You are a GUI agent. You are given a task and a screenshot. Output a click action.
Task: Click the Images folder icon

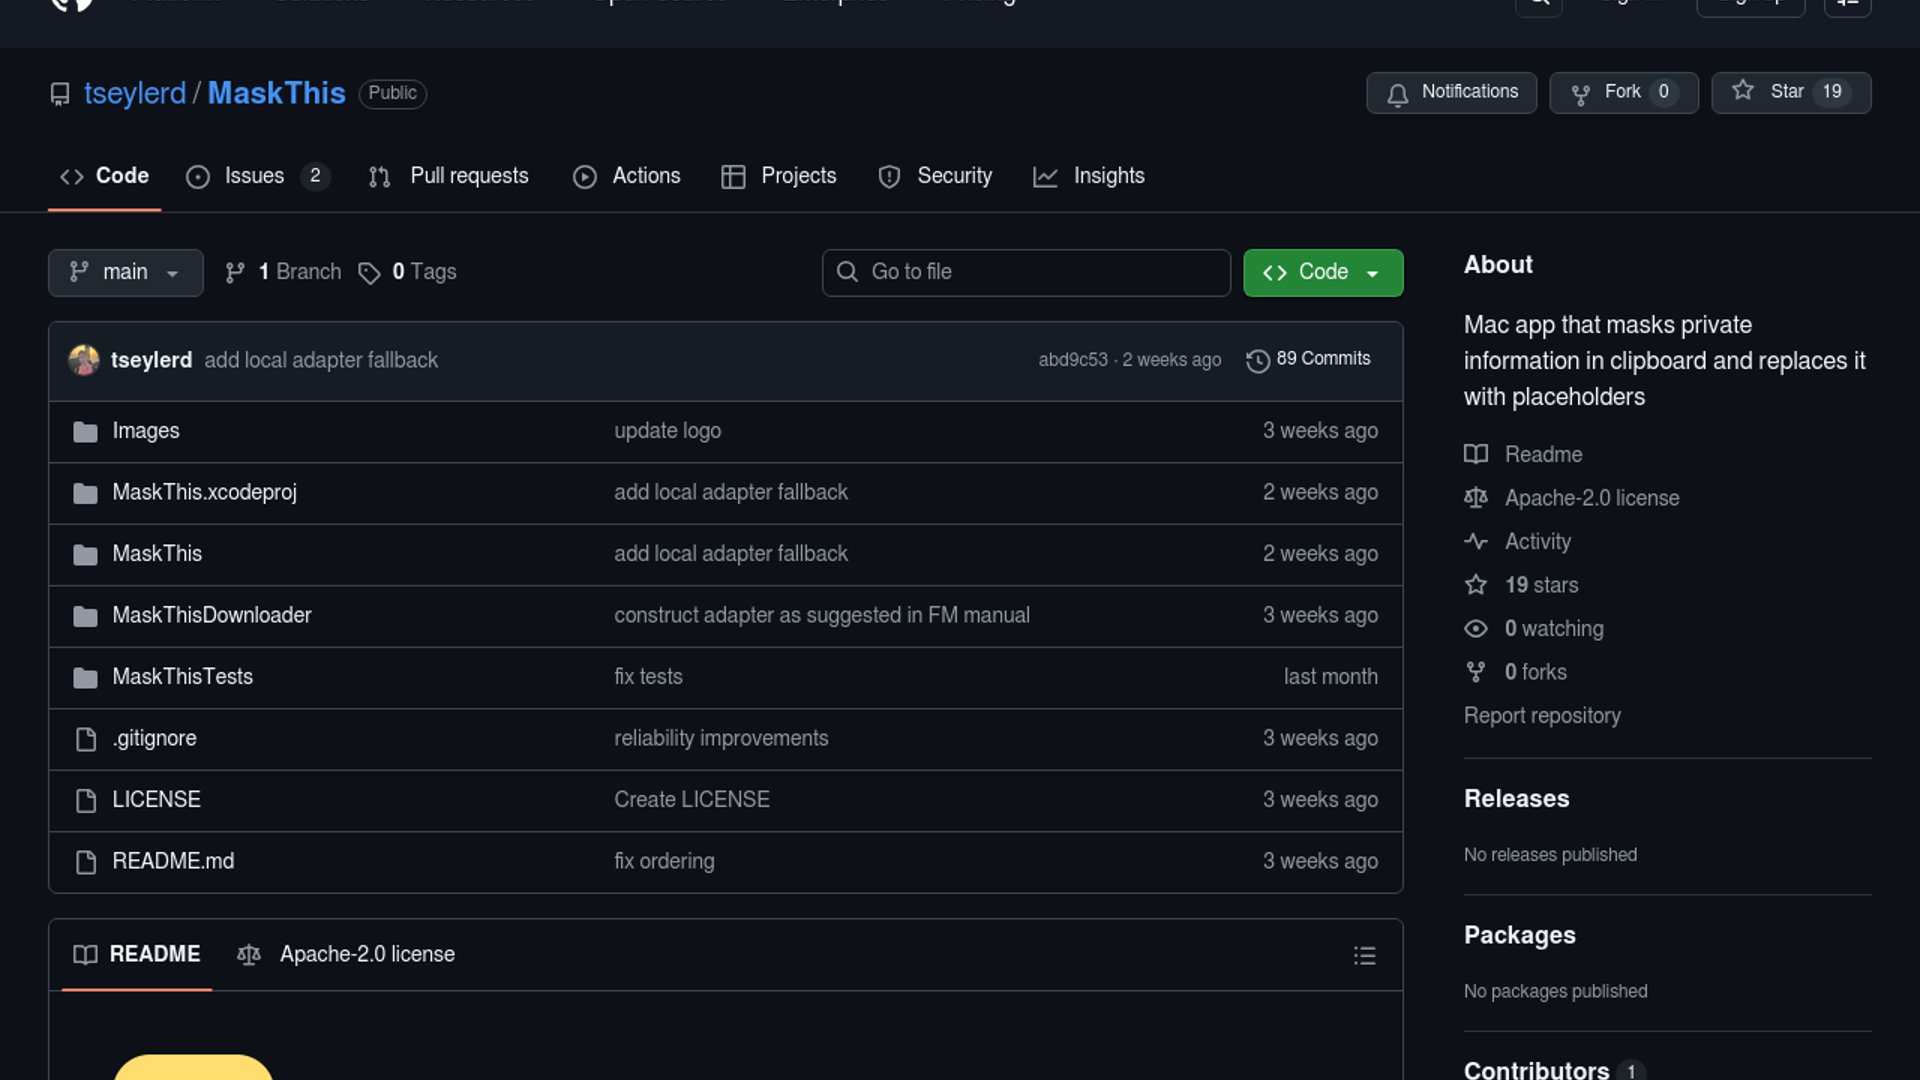(x=85, y=432)
